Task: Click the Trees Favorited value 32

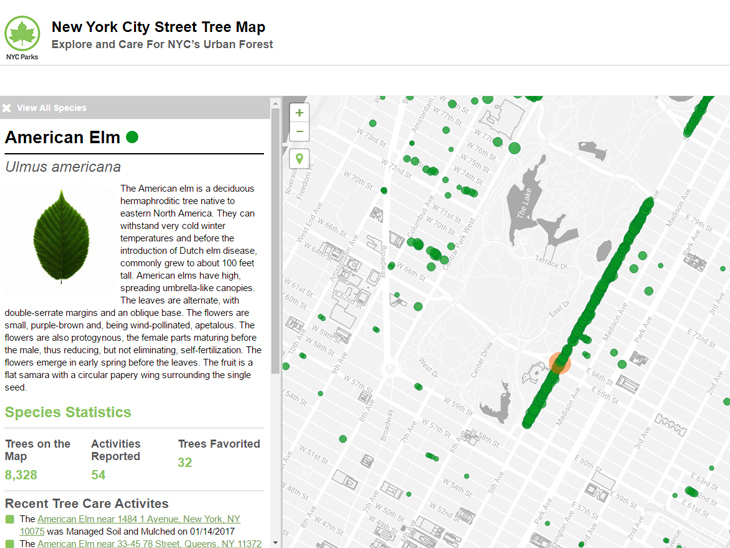Action: (185, 462)
